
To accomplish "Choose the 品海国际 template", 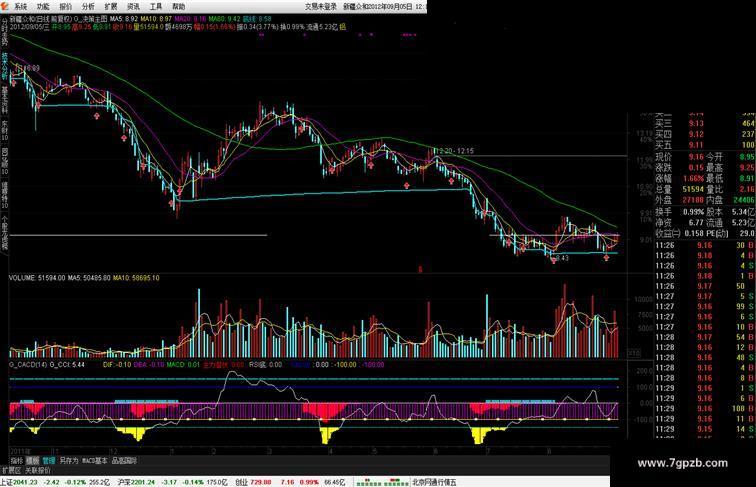I will (124, 461).
